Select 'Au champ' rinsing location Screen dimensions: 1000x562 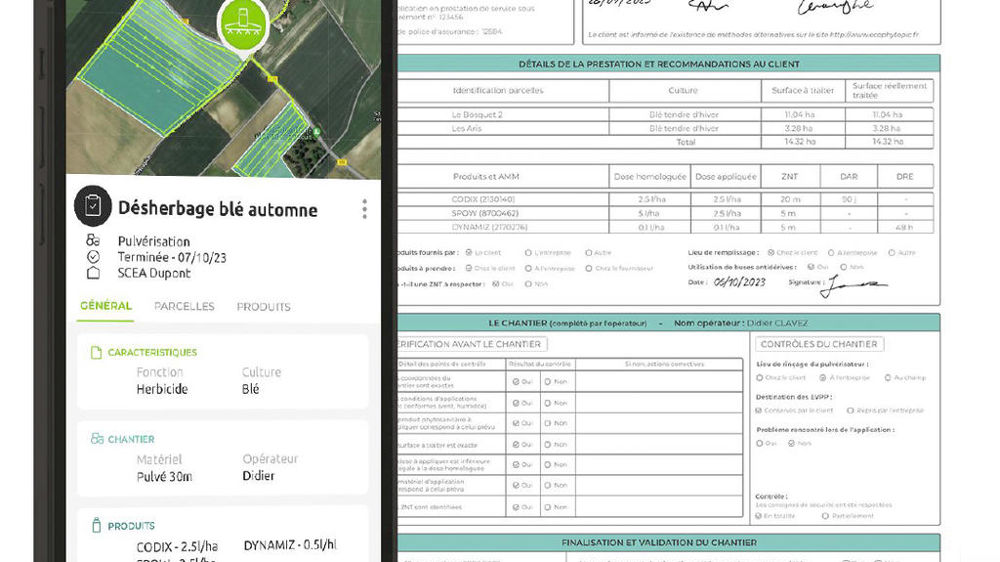tap(886, 377)
